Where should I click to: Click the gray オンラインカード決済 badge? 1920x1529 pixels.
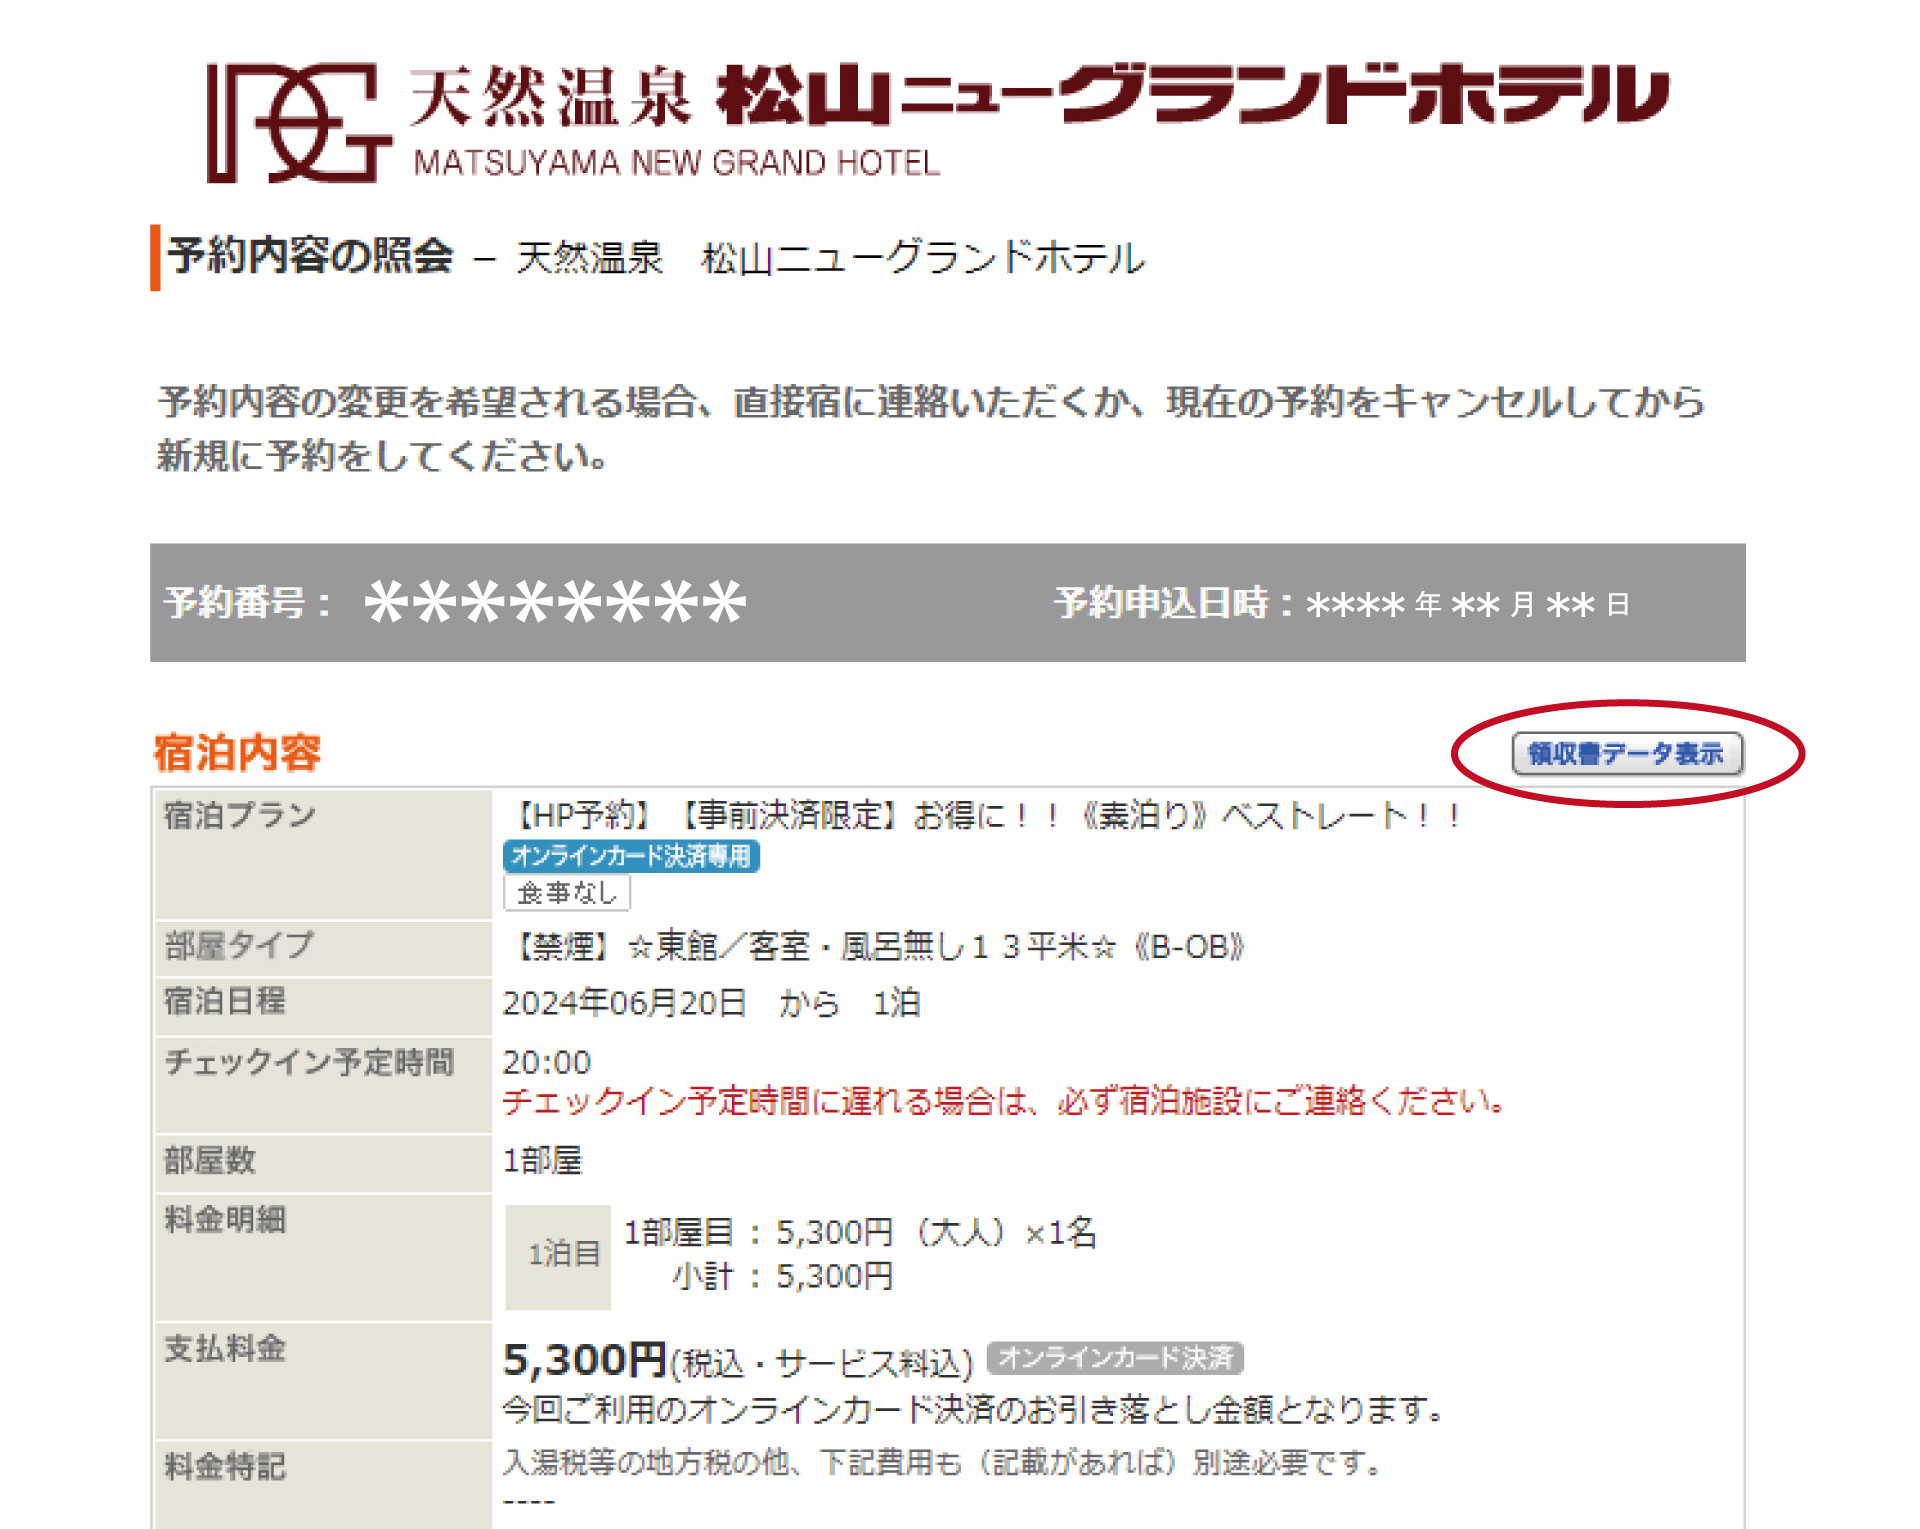[x=1114, y=1358]
